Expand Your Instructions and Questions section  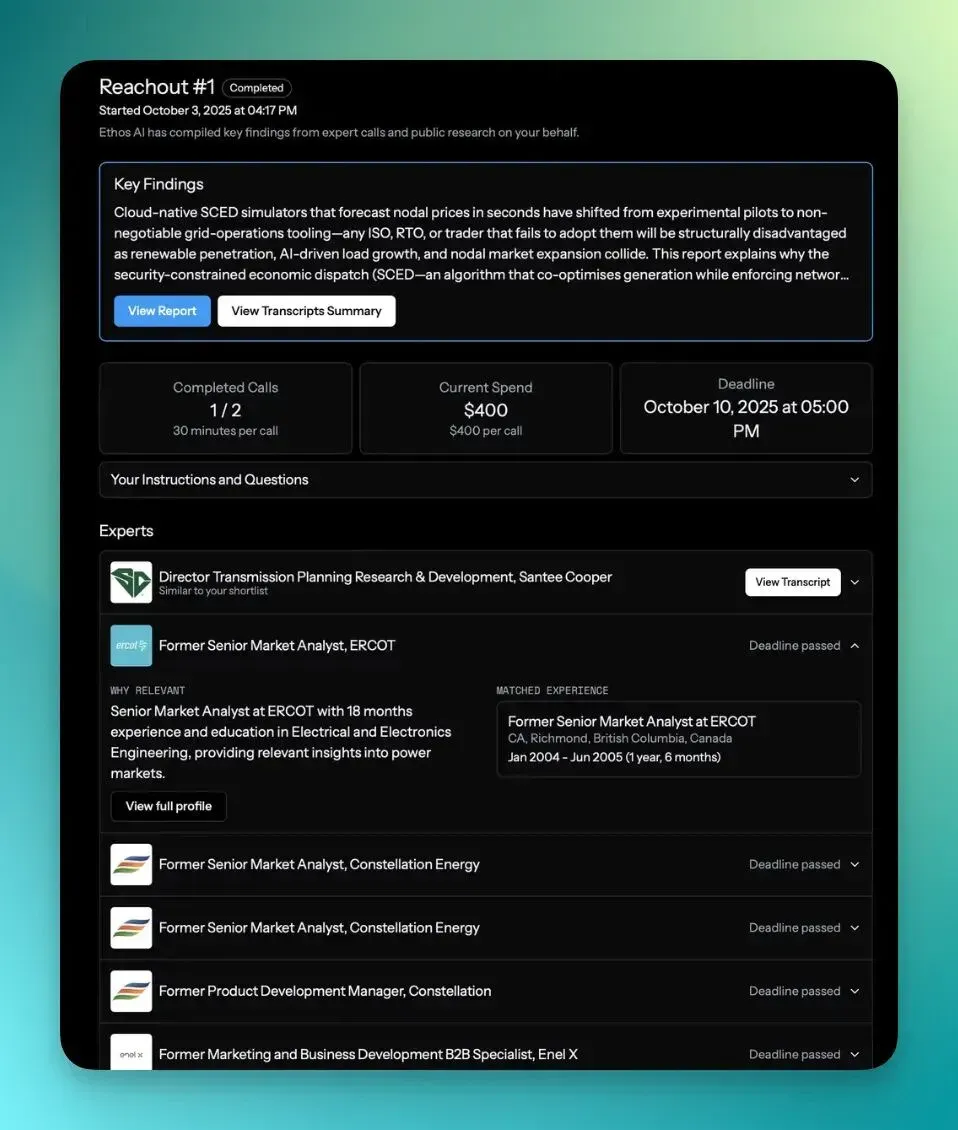(x=486, y=480)
